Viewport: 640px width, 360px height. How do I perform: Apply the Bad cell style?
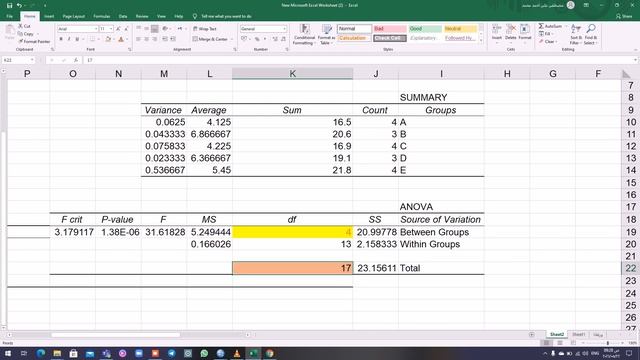point(389,29)
